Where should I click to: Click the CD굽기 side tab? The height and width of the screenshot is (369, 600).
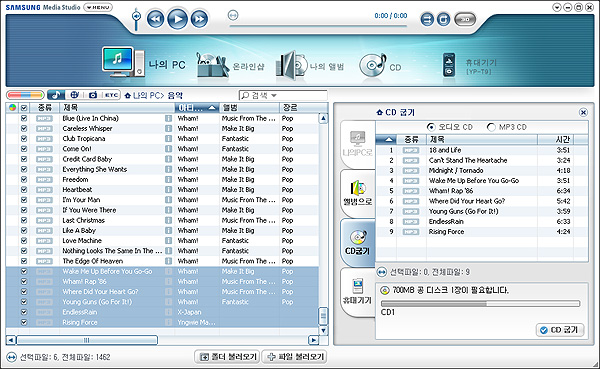[357, 242]
